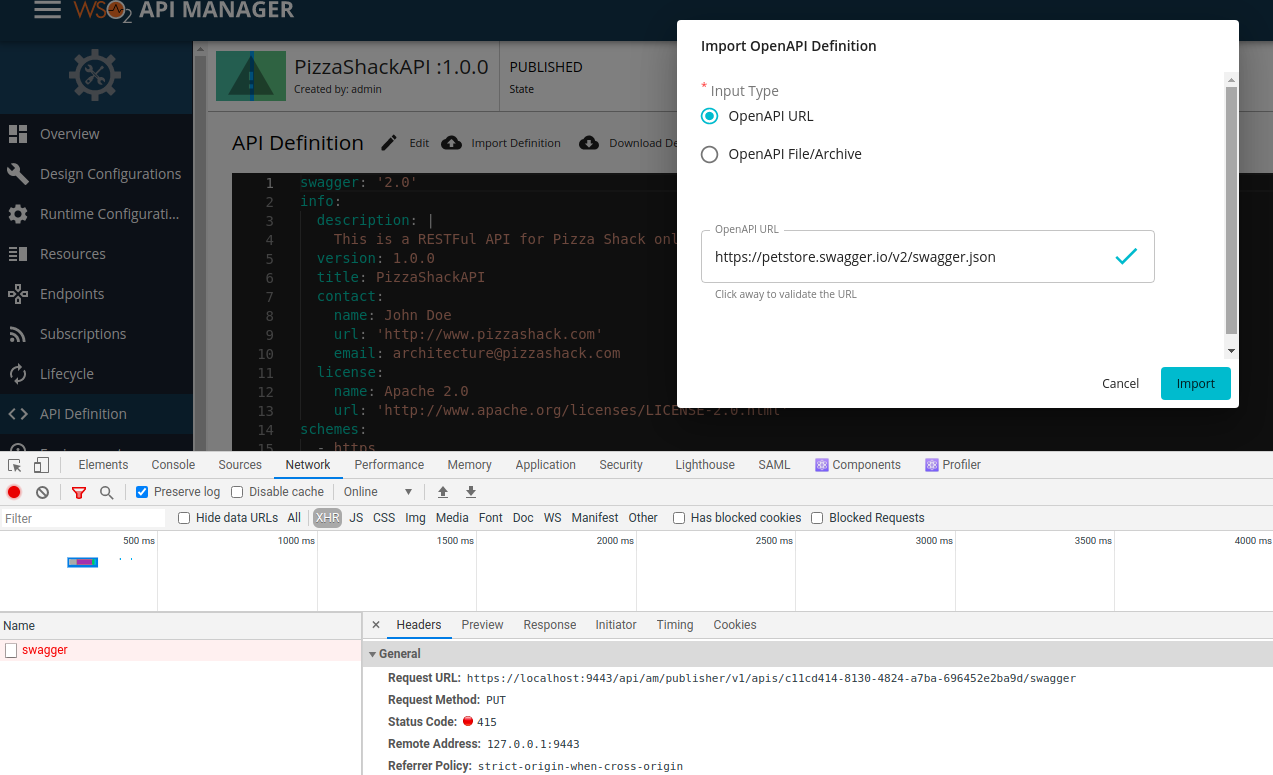The height and width of the screenshot is (775, 1273).
Task: Click the cloud upload Import Definition icon
Action: (x=452, y=143)
